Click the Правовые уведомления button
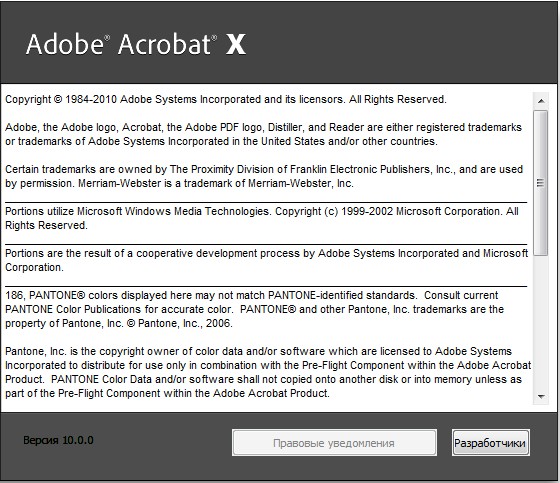The width and height of the screenshot is (560, 483). click(334, 443)
